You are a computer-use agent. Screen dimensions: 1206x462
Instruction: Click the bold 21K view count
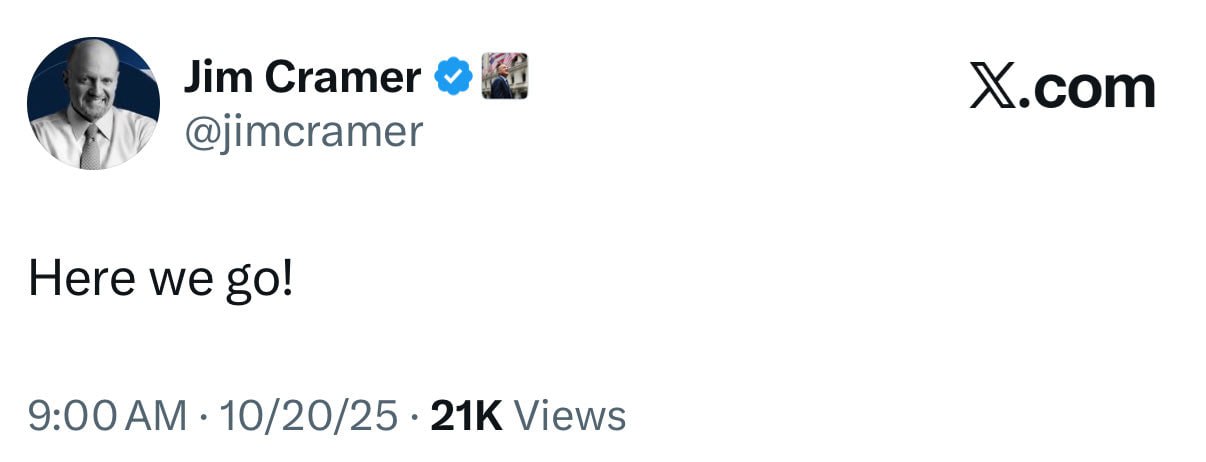click(x=466, y=416)
